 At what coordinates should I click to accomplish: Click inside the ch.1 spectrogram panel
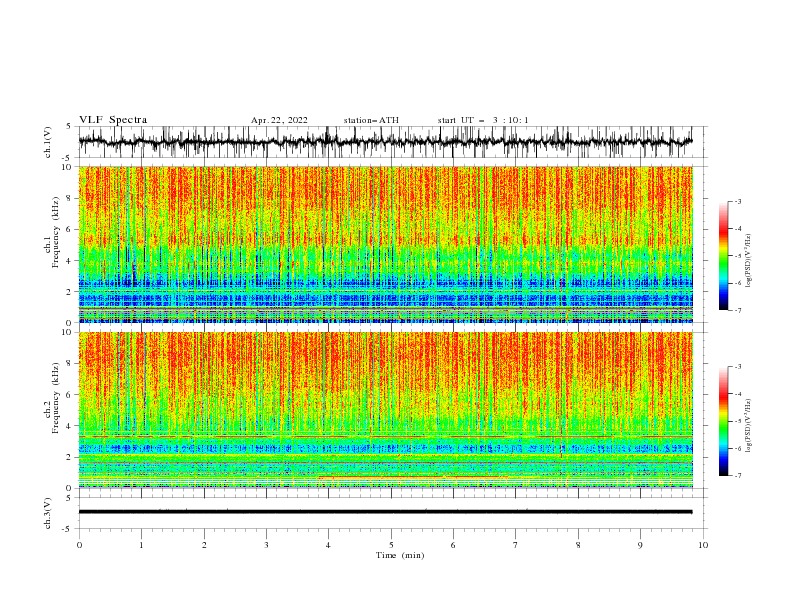(x=385, y=244)
